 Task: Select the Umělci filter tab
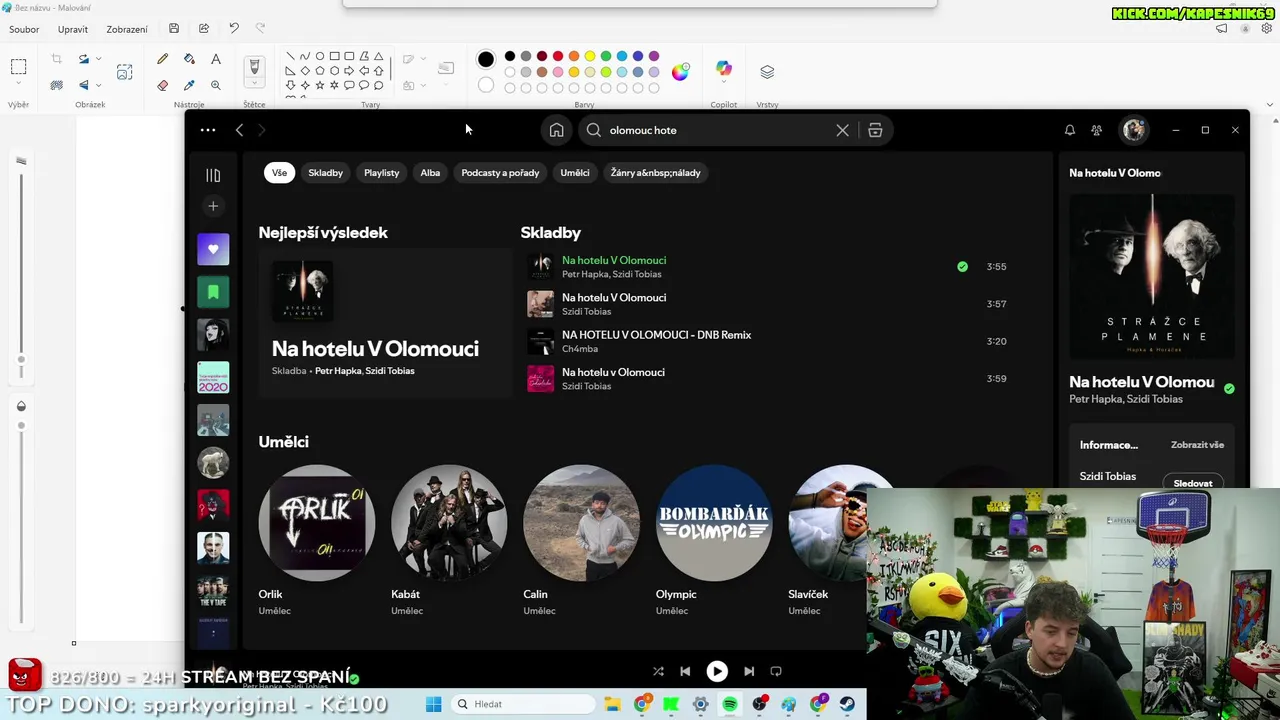coord(575,173)
